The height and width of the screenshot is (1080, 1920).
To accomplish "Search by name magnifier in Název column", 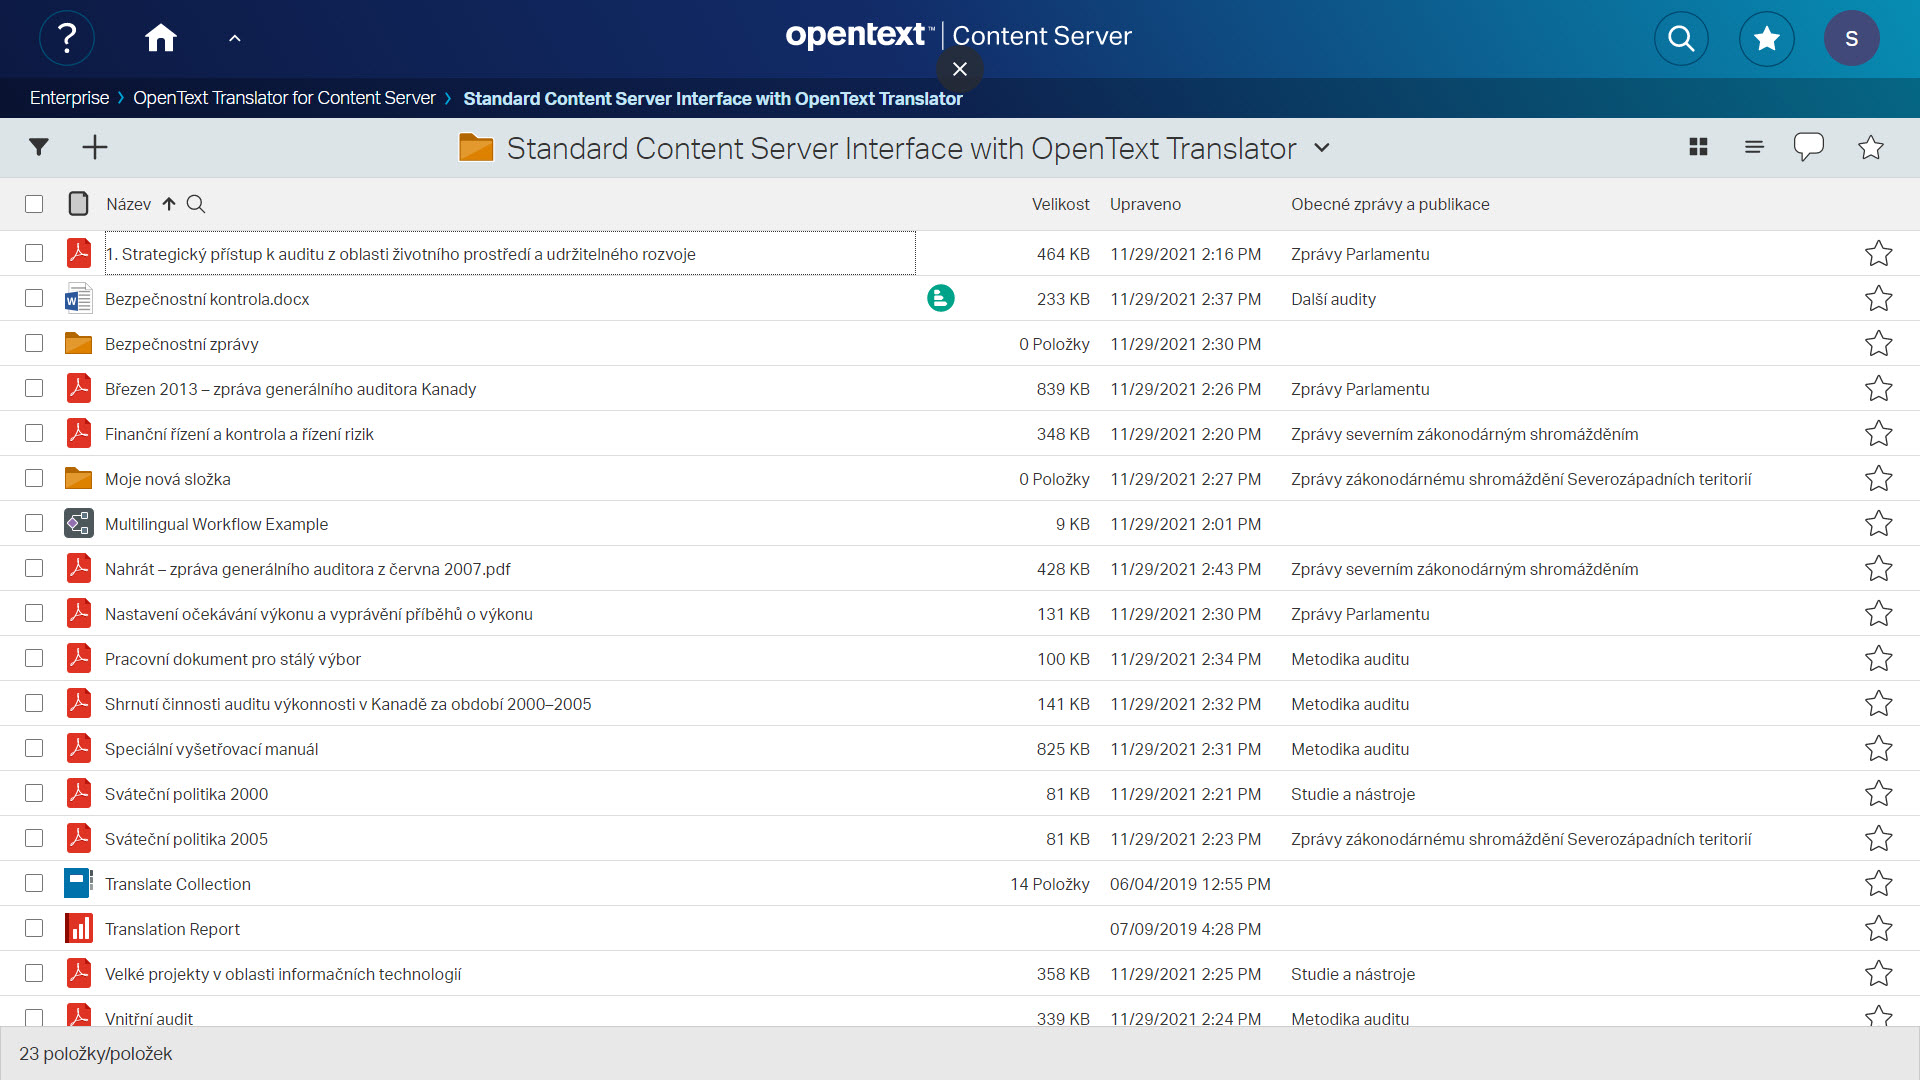I will pyautogui.click(x=196, y=204).
